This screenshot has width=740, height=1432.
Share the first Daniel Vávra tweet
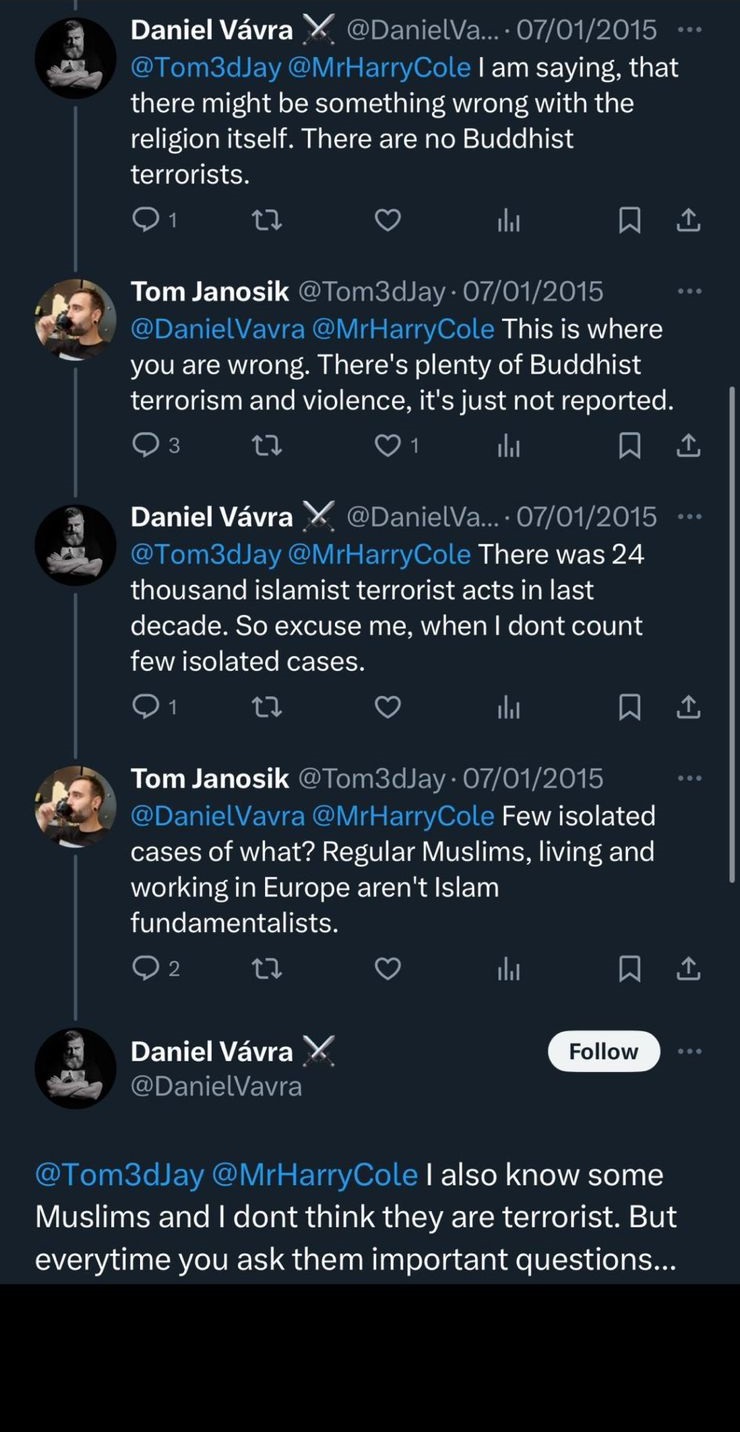(x=688, y=220)
